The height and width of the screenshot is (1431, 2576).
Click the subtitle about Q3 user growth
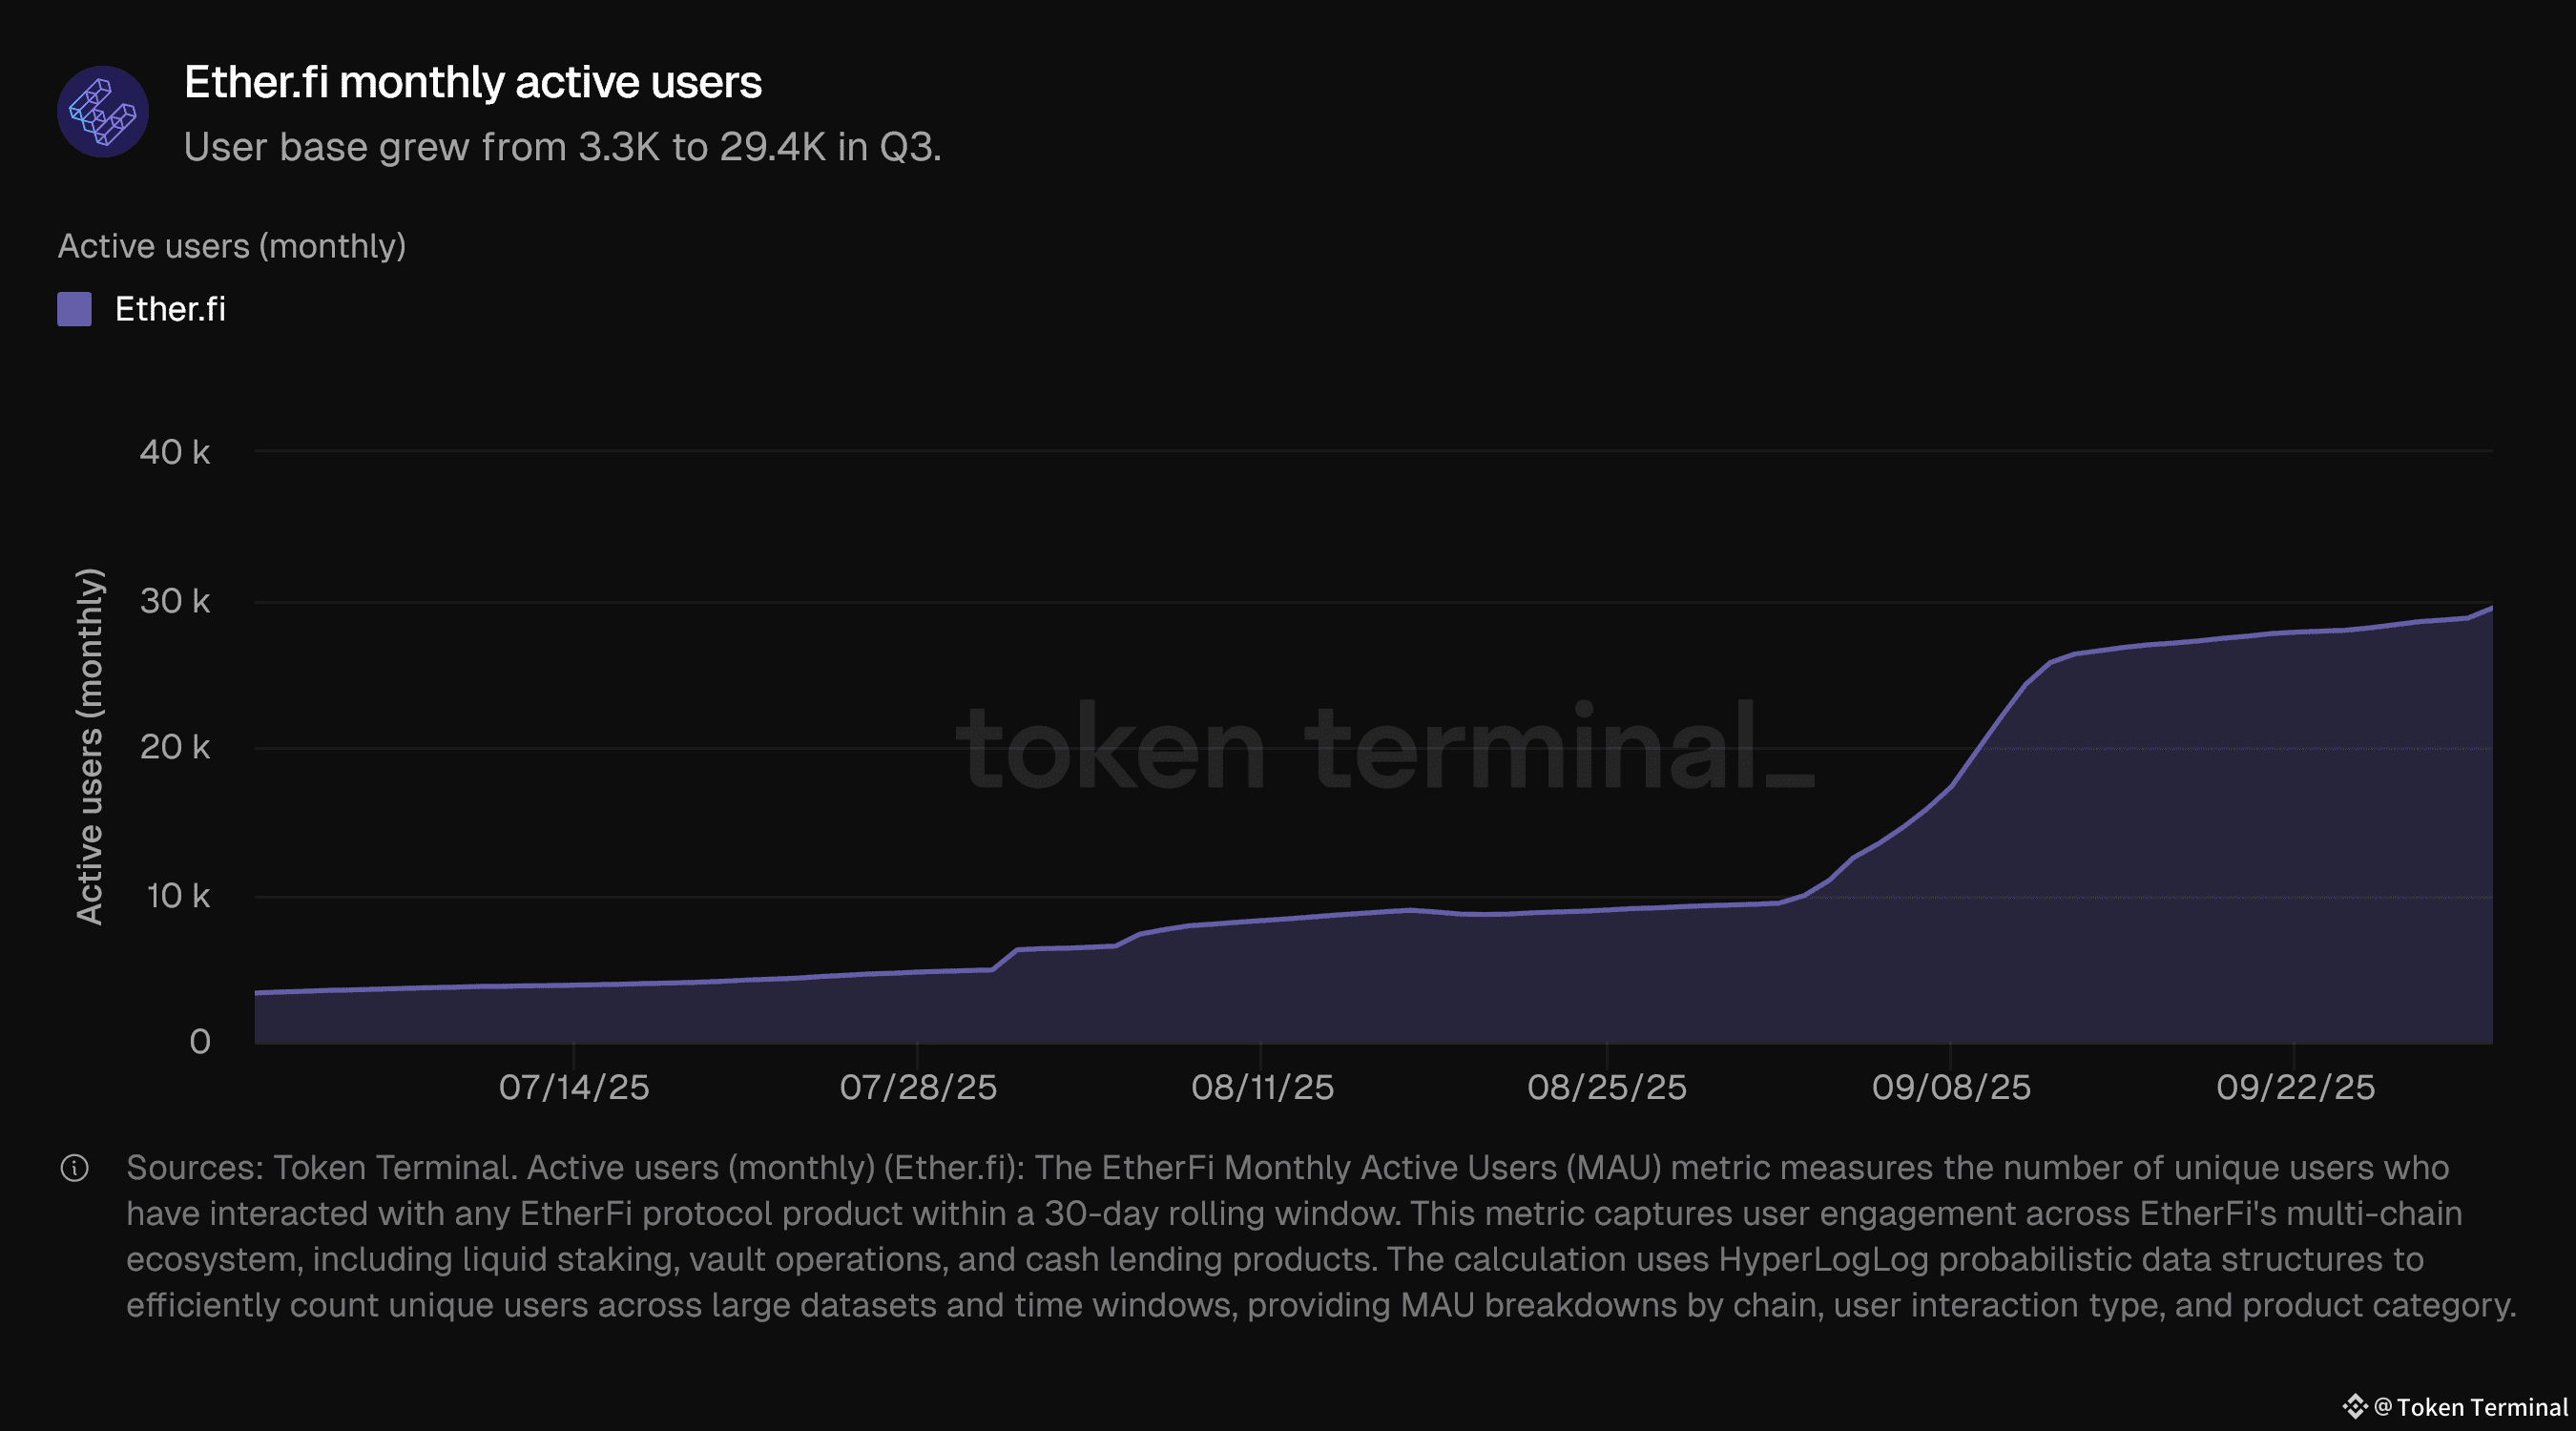[562, 147]
